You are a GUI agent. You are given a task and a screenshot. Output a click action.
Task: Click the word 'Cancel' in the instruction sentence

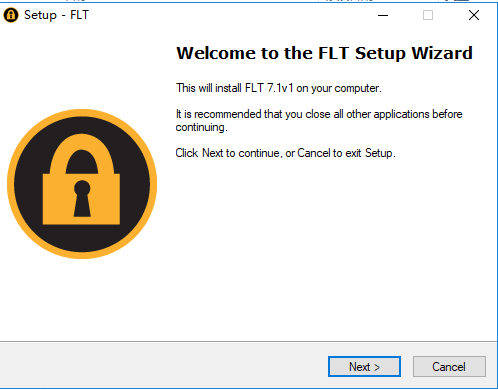tap(314, 153)
